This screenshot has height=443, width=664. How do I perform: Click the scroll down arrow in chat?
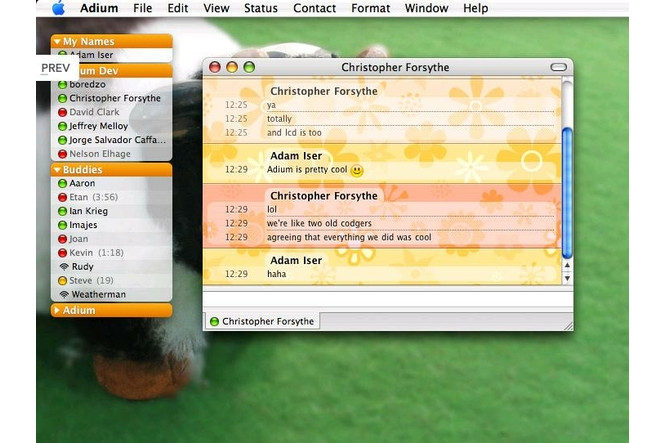[x=567, y=280]
